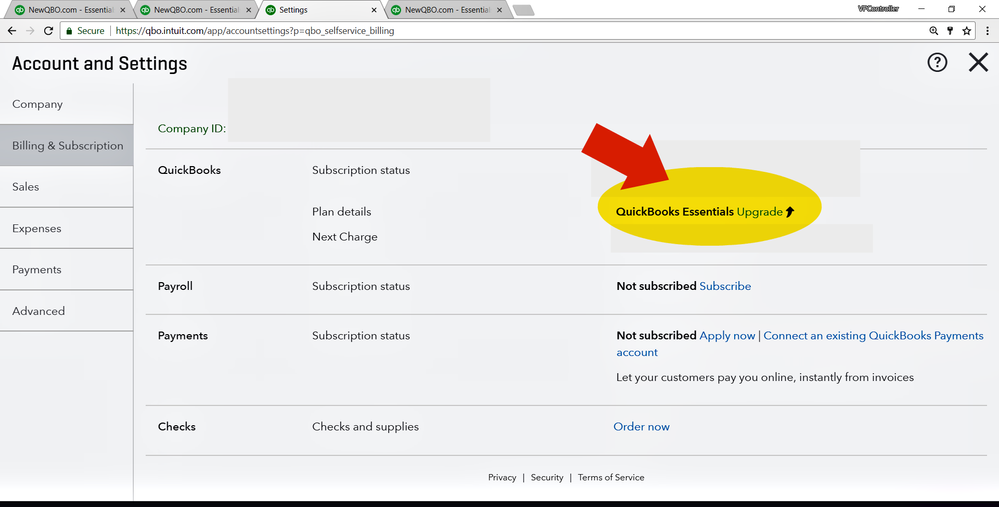
Task: Open the Privacy footer link
Action: coord(502,477)
